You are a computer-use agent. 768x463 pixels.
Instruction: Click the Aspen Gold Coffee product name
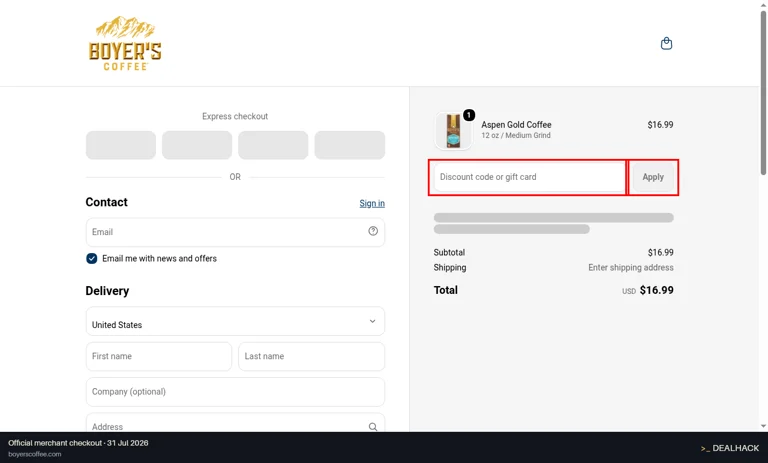coord(516,125)
